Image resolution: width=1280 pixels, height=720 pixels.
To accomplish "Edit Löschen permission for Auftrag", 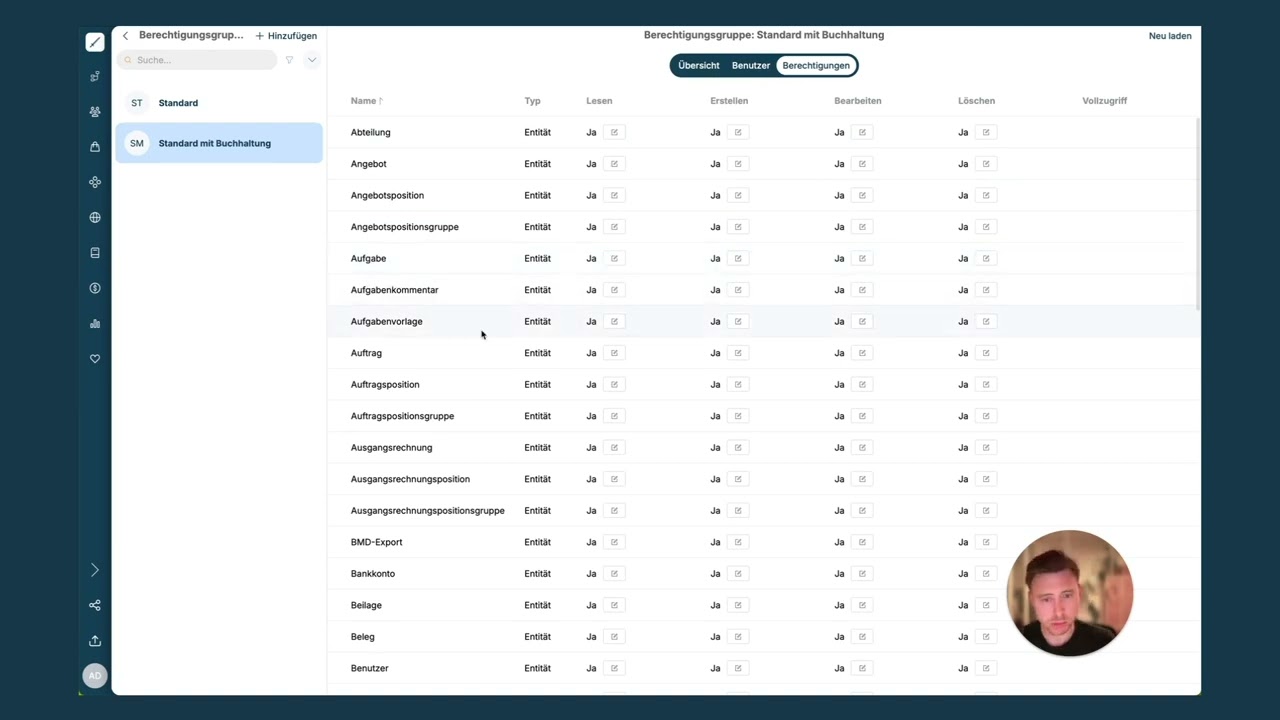I will click(x=986, y=353).
